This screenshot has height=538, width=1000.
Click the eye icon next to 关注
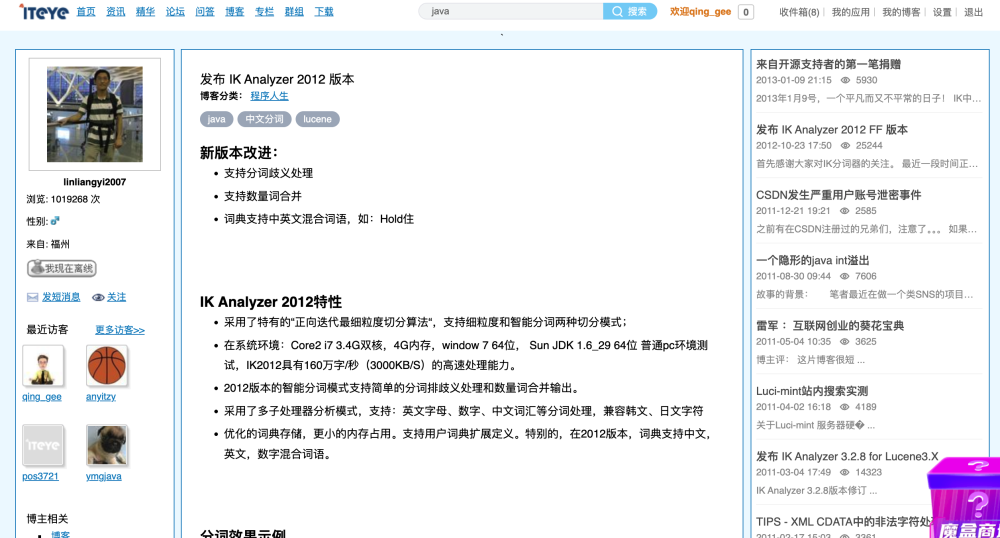click(x=98, y=297)
